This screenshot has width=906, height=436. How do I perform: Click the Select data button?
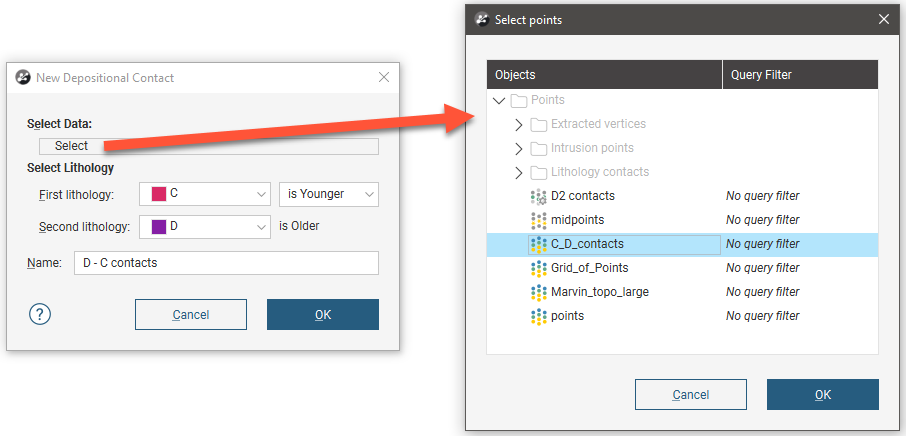click(72, 146)
